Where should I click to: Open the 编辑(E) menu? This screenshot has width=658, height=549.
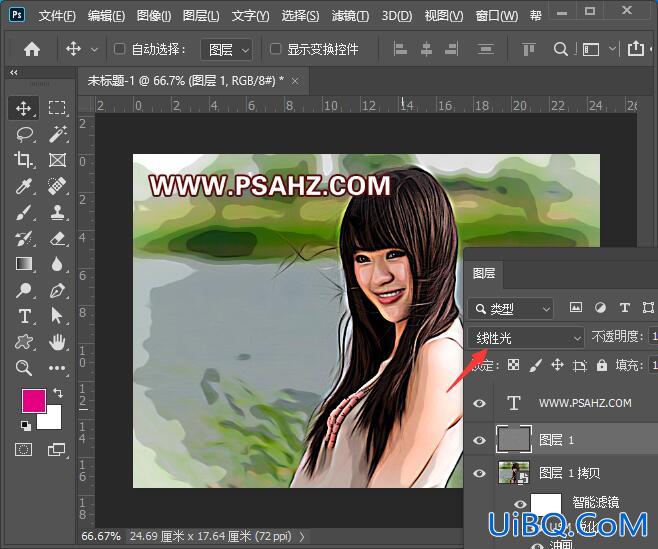[106, 16]
